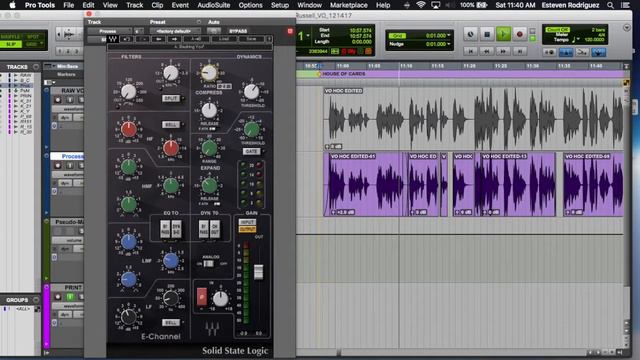The image size is (640, 360).
Task: Open the edit window toolbar options arrow
Action: (627, 28)
